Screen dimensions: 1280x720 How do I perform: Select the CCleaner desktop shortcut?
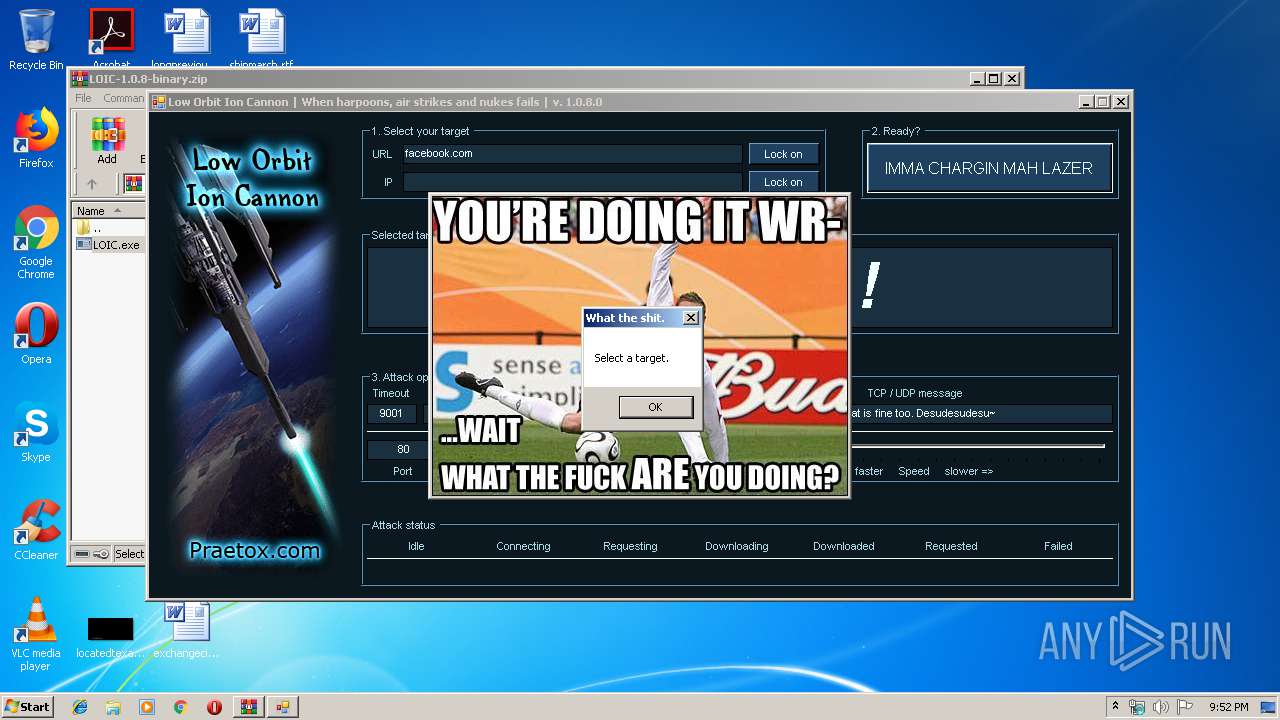click(x=36, y=530)
